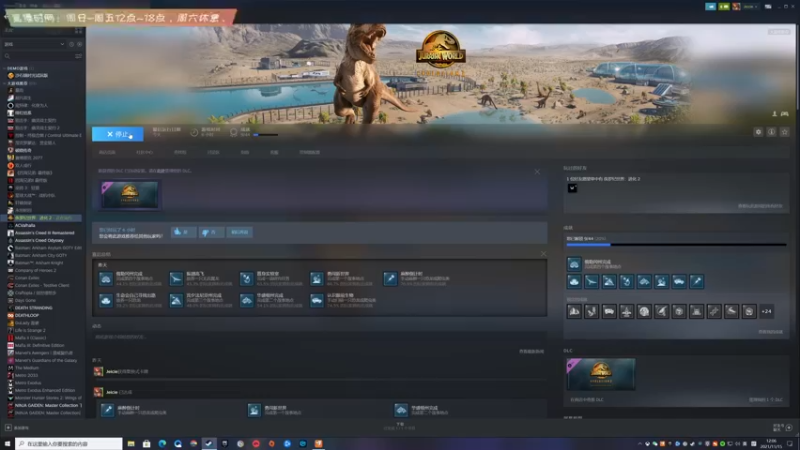Open DLC thumbnail in right DLC panel
Image resolution: width=800 pixels, height=450 pixels.
tap(601, 374)
